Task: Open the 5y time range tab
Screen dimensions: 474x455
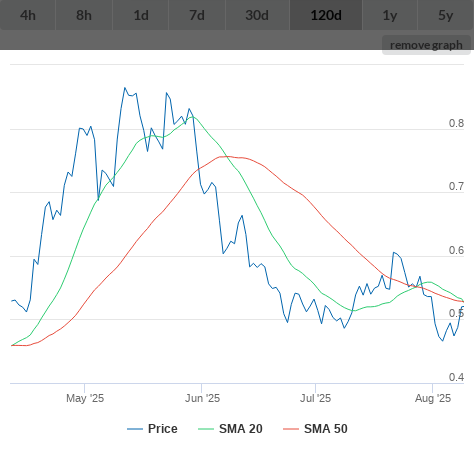Action: click(x=446, y=15)
